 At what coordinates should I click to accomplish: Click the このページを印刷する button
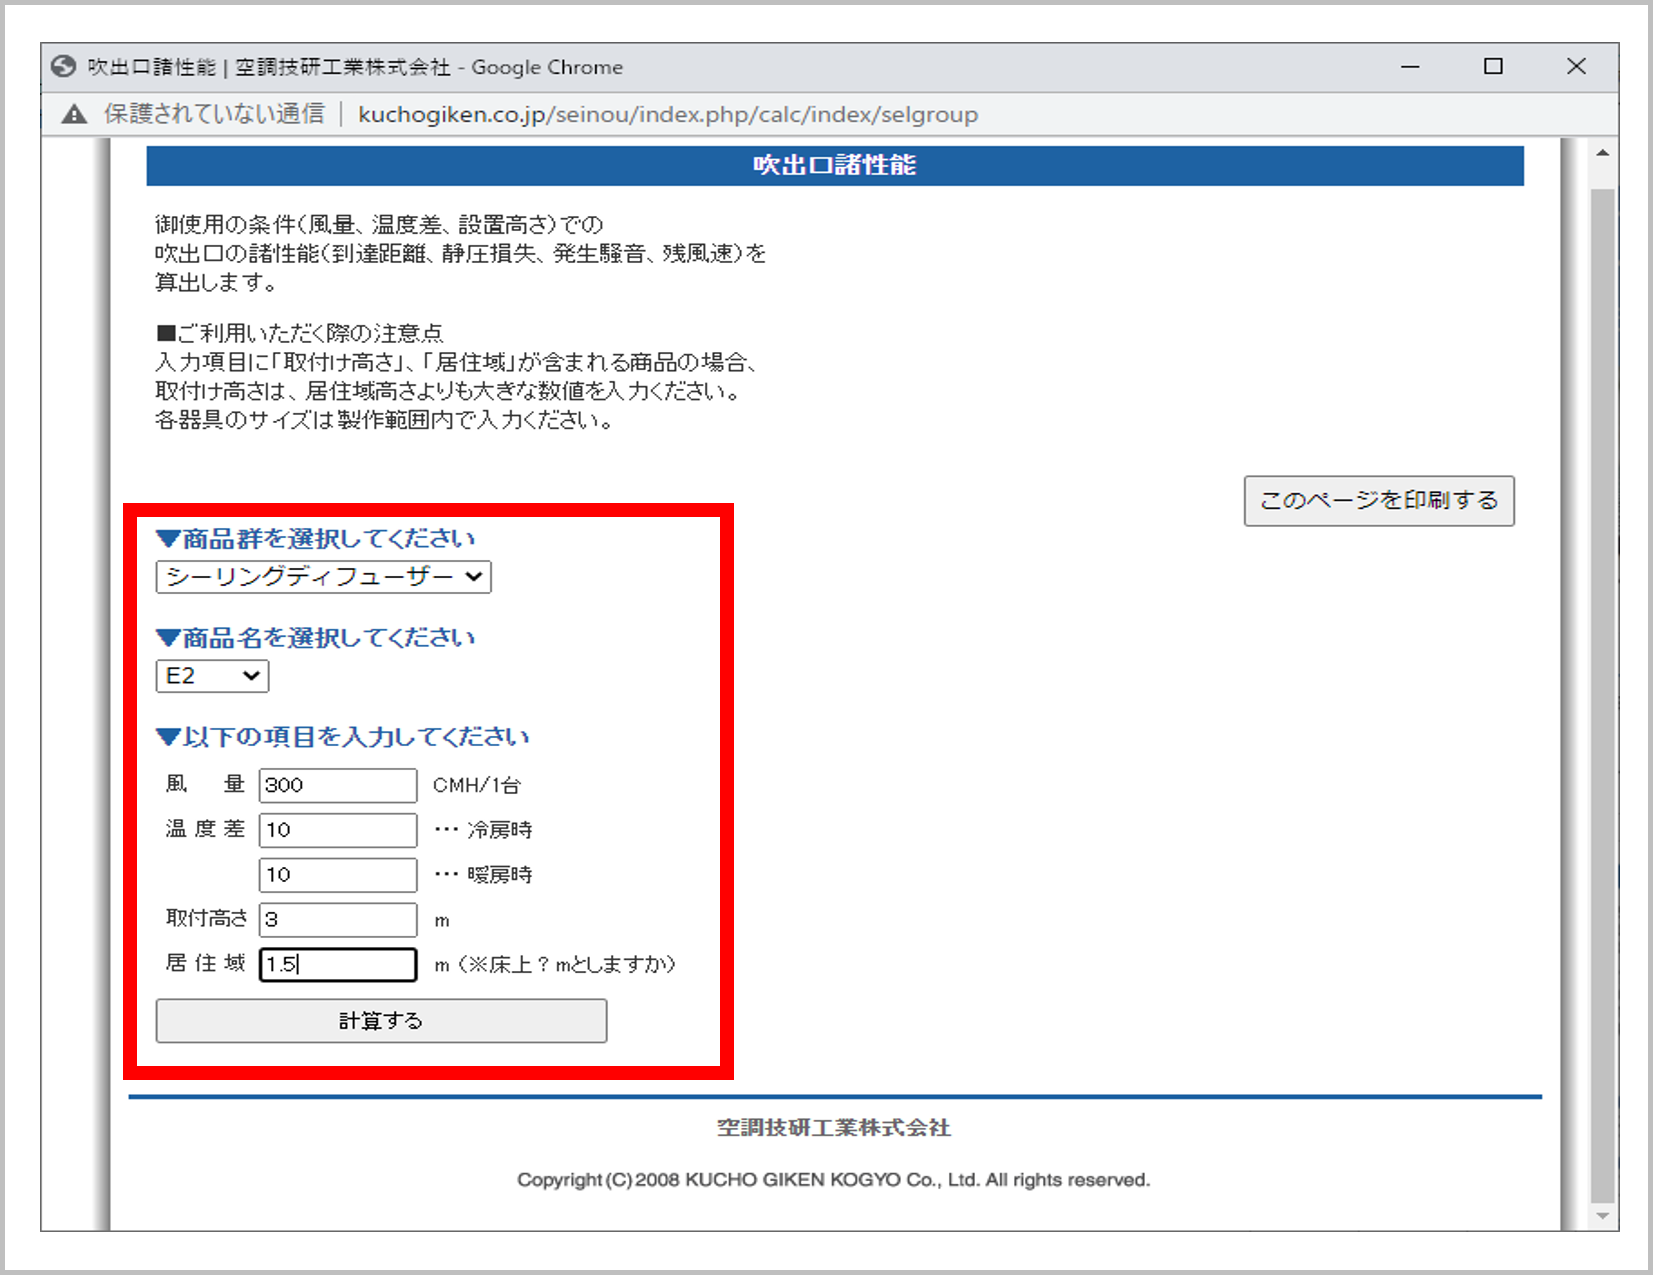click(1378, 501)
